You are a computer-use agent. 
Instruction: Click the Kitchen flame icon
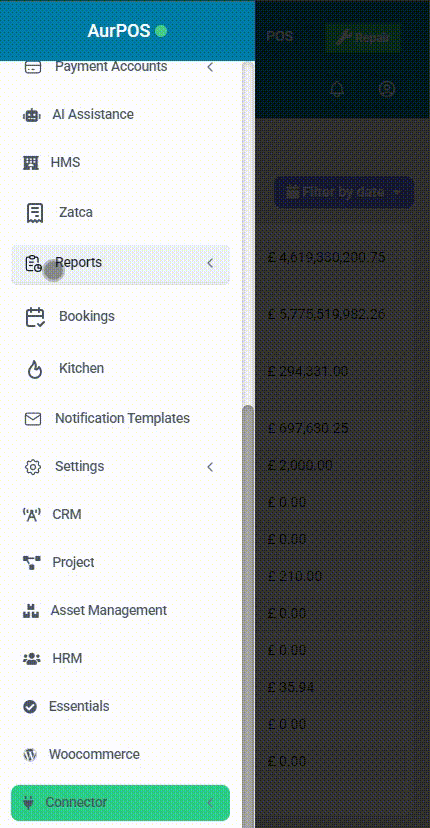35,369
